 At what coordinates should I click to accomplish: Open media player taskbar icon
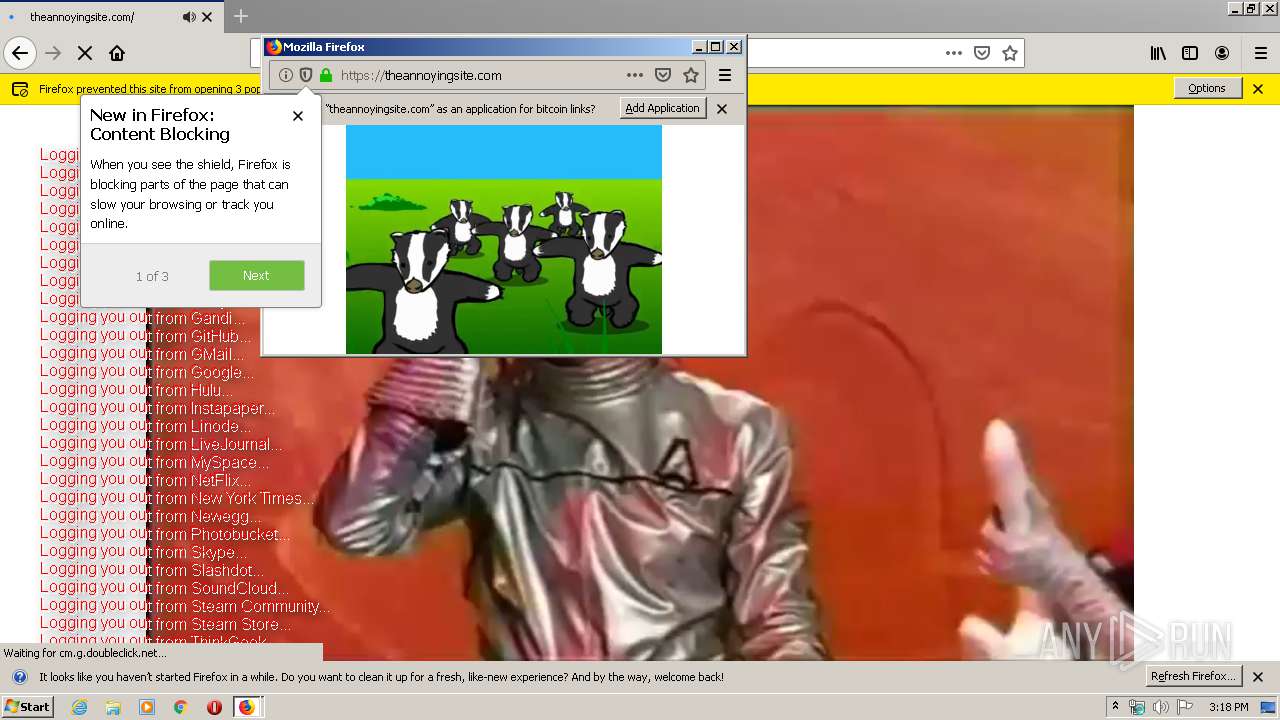(147, 707)
